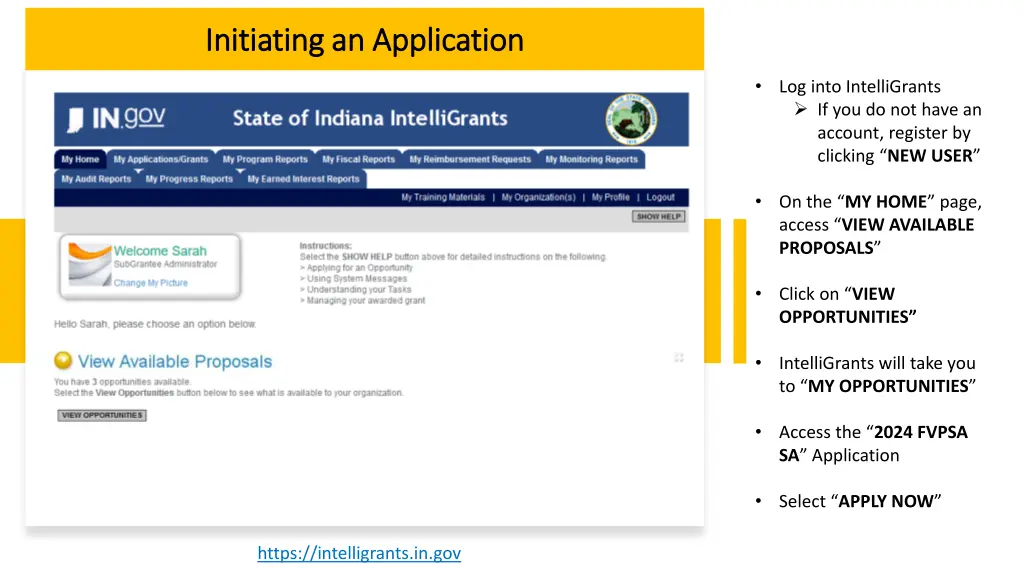Screen dimensions: 1024x576
Task: Click the Change My Picture link
Action: point(150,283)
